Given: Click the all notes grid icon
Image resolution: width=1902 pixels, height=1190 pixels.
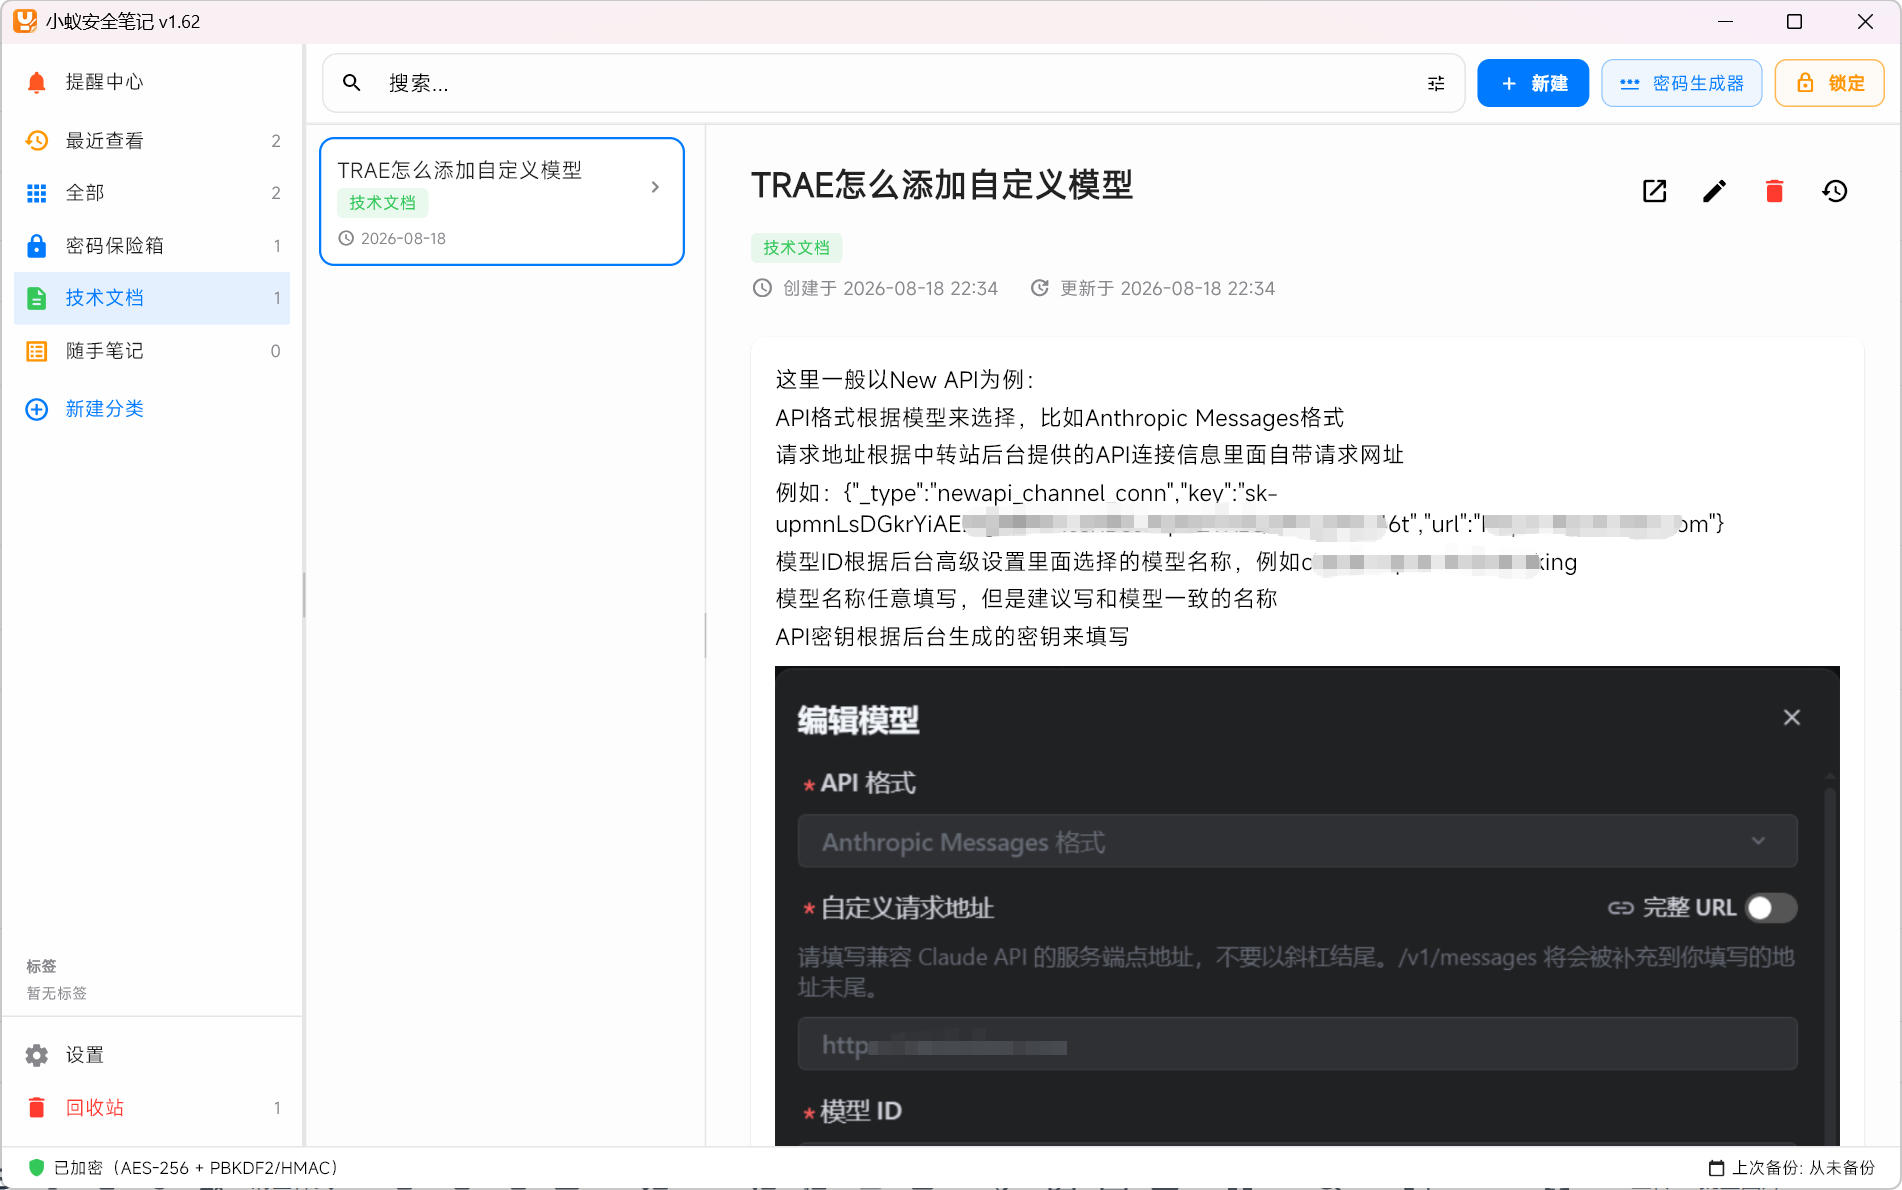Looking at the screenshot, I should tap(37, 193).
